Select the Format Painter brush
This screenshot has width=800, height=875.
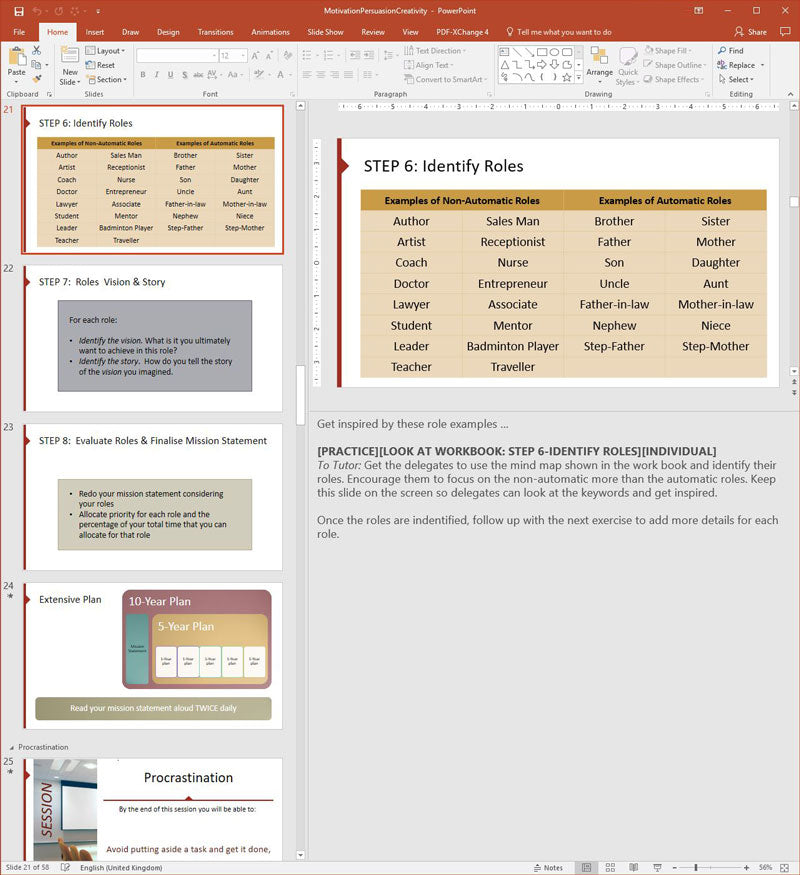click(36, 79)
